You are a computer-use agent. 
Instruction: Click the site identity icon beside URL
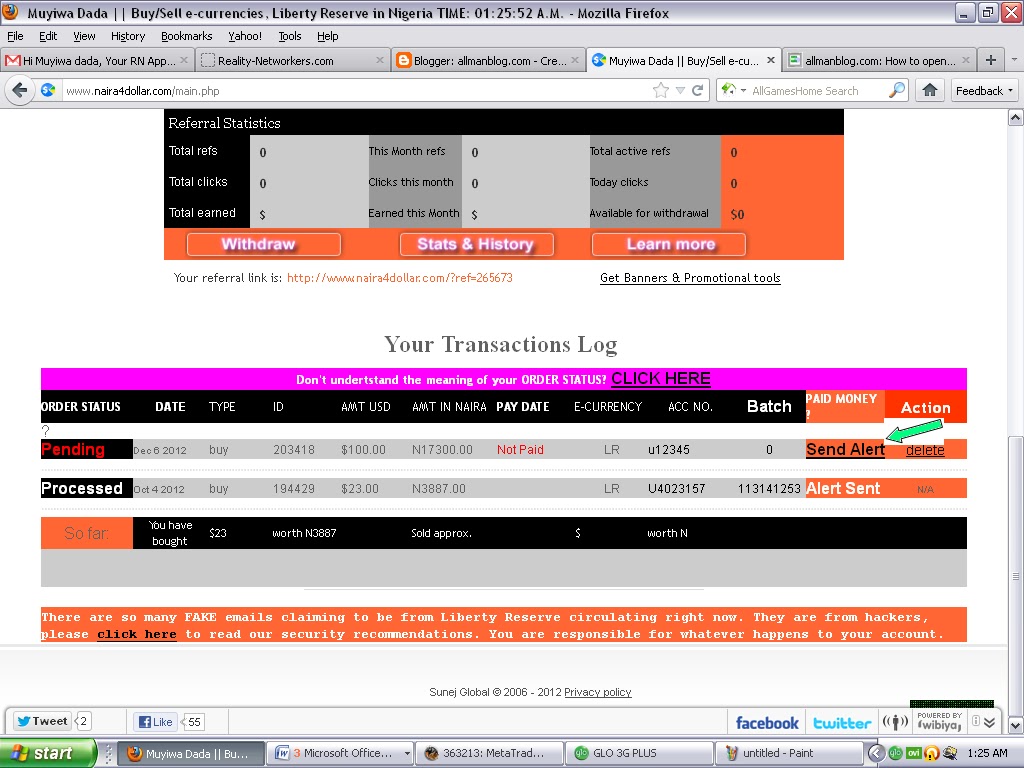point(48,90)
